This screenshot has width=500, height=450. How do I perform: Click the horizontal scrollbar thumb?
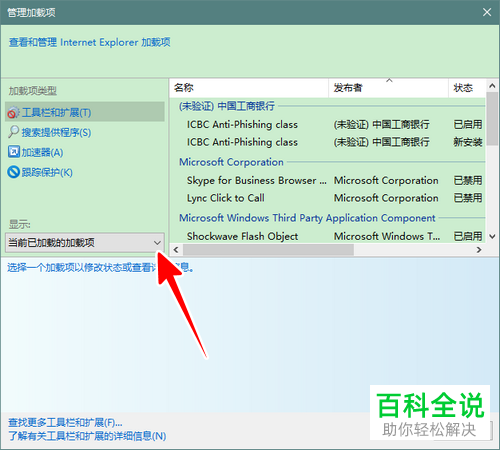(268, 250)
